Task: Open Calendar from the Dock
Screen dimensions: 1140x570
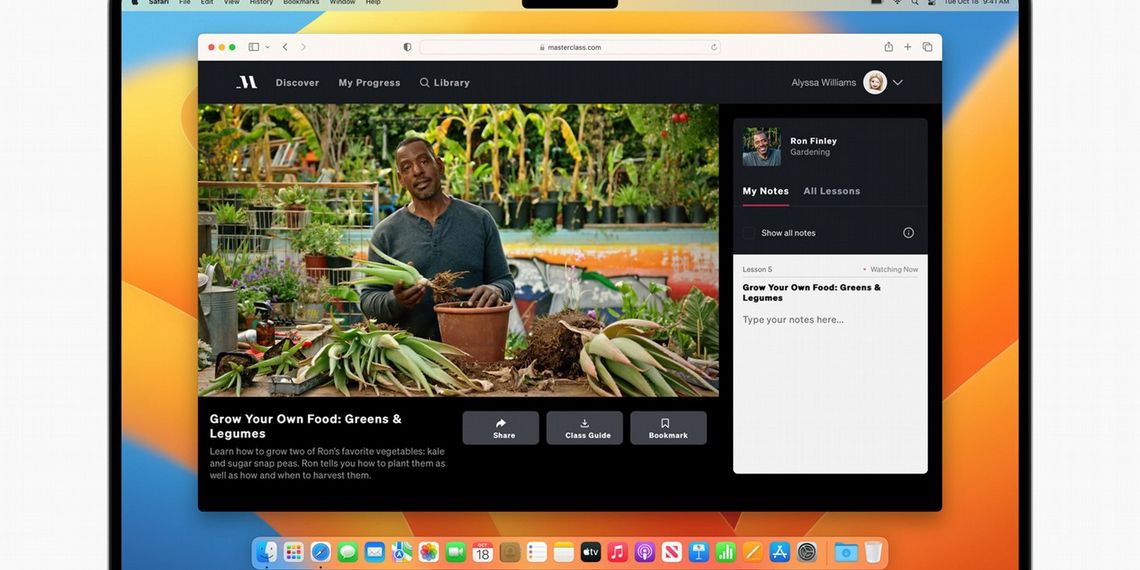Action: click(x=483, y=552)
